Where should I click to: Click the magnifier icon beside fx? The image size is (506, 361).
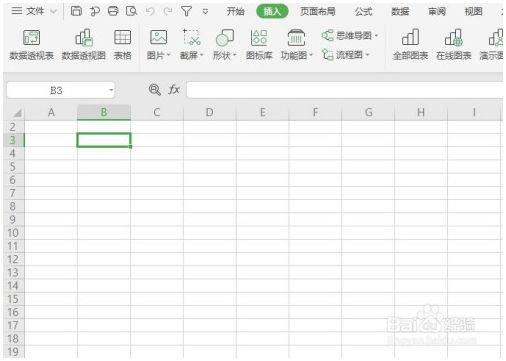click(x=155, y=90)
